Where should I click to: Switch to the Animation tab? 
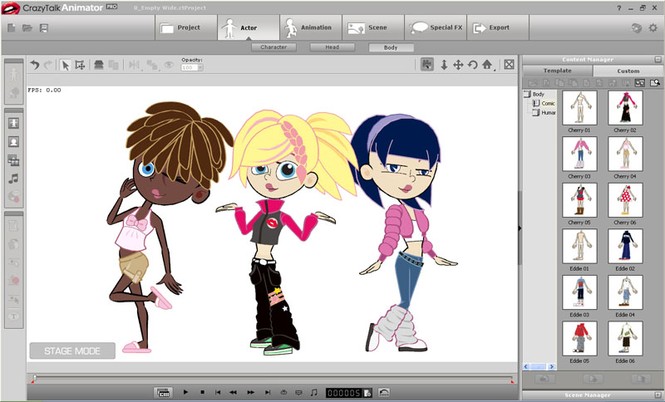310,28
